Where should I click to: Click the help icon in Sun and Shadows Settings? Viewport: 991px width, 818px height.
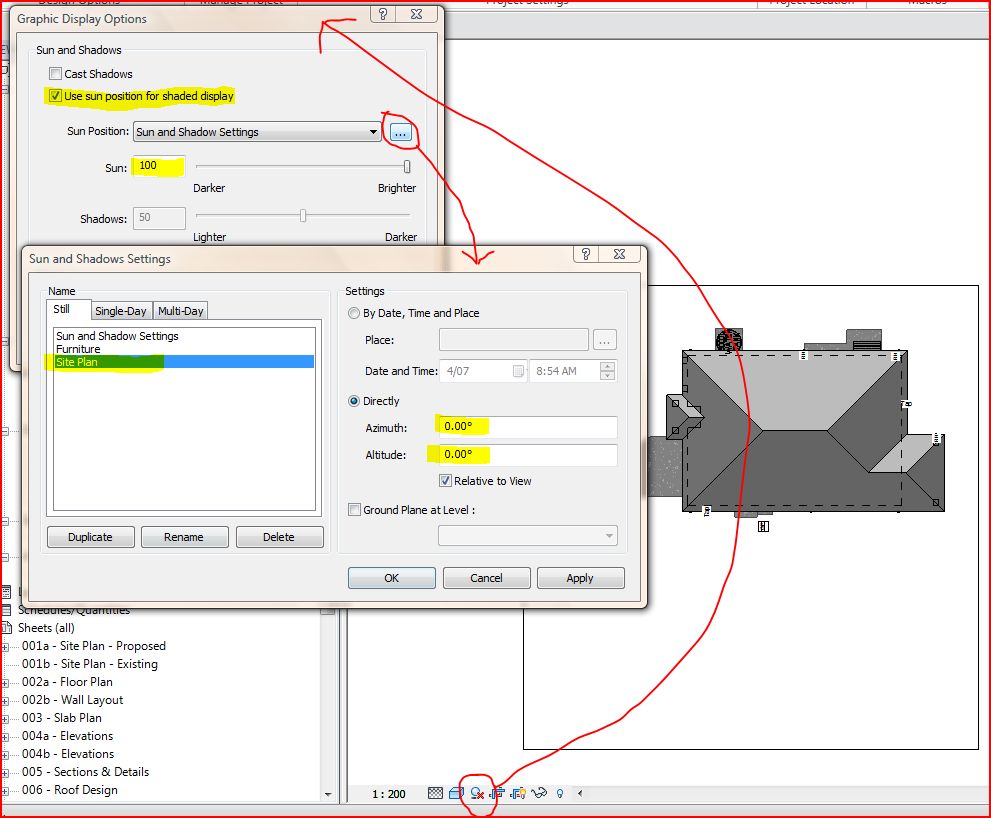click(586, 254)
